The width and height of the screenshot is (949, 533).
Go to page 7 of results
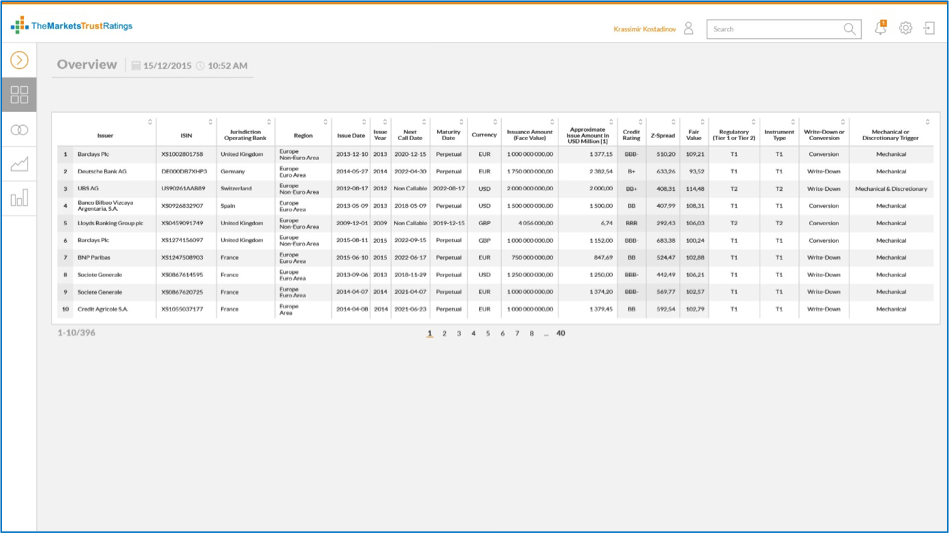(517, 333)
